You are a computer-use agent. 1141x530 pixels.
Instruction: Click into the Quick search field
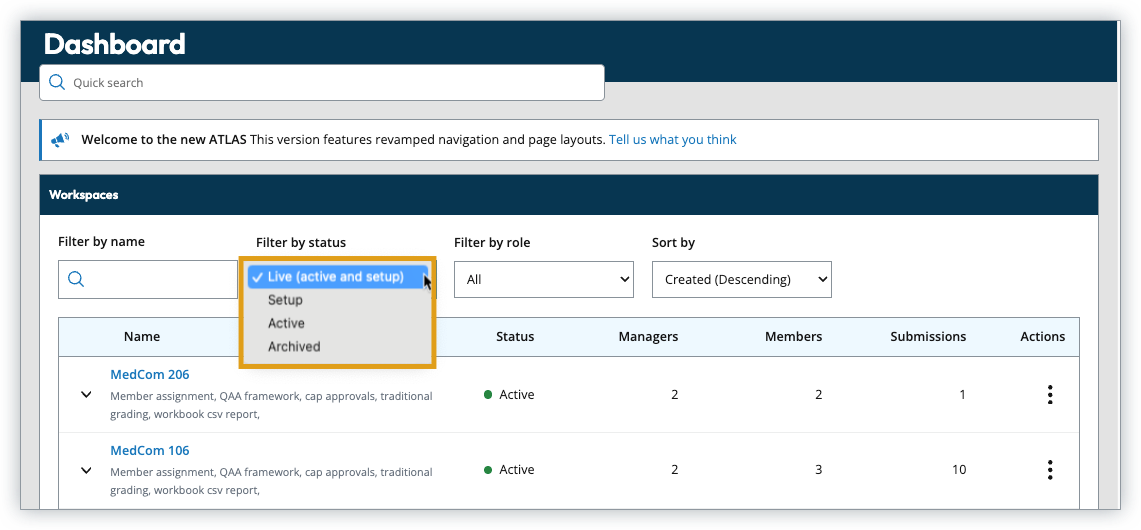[330, 83]
